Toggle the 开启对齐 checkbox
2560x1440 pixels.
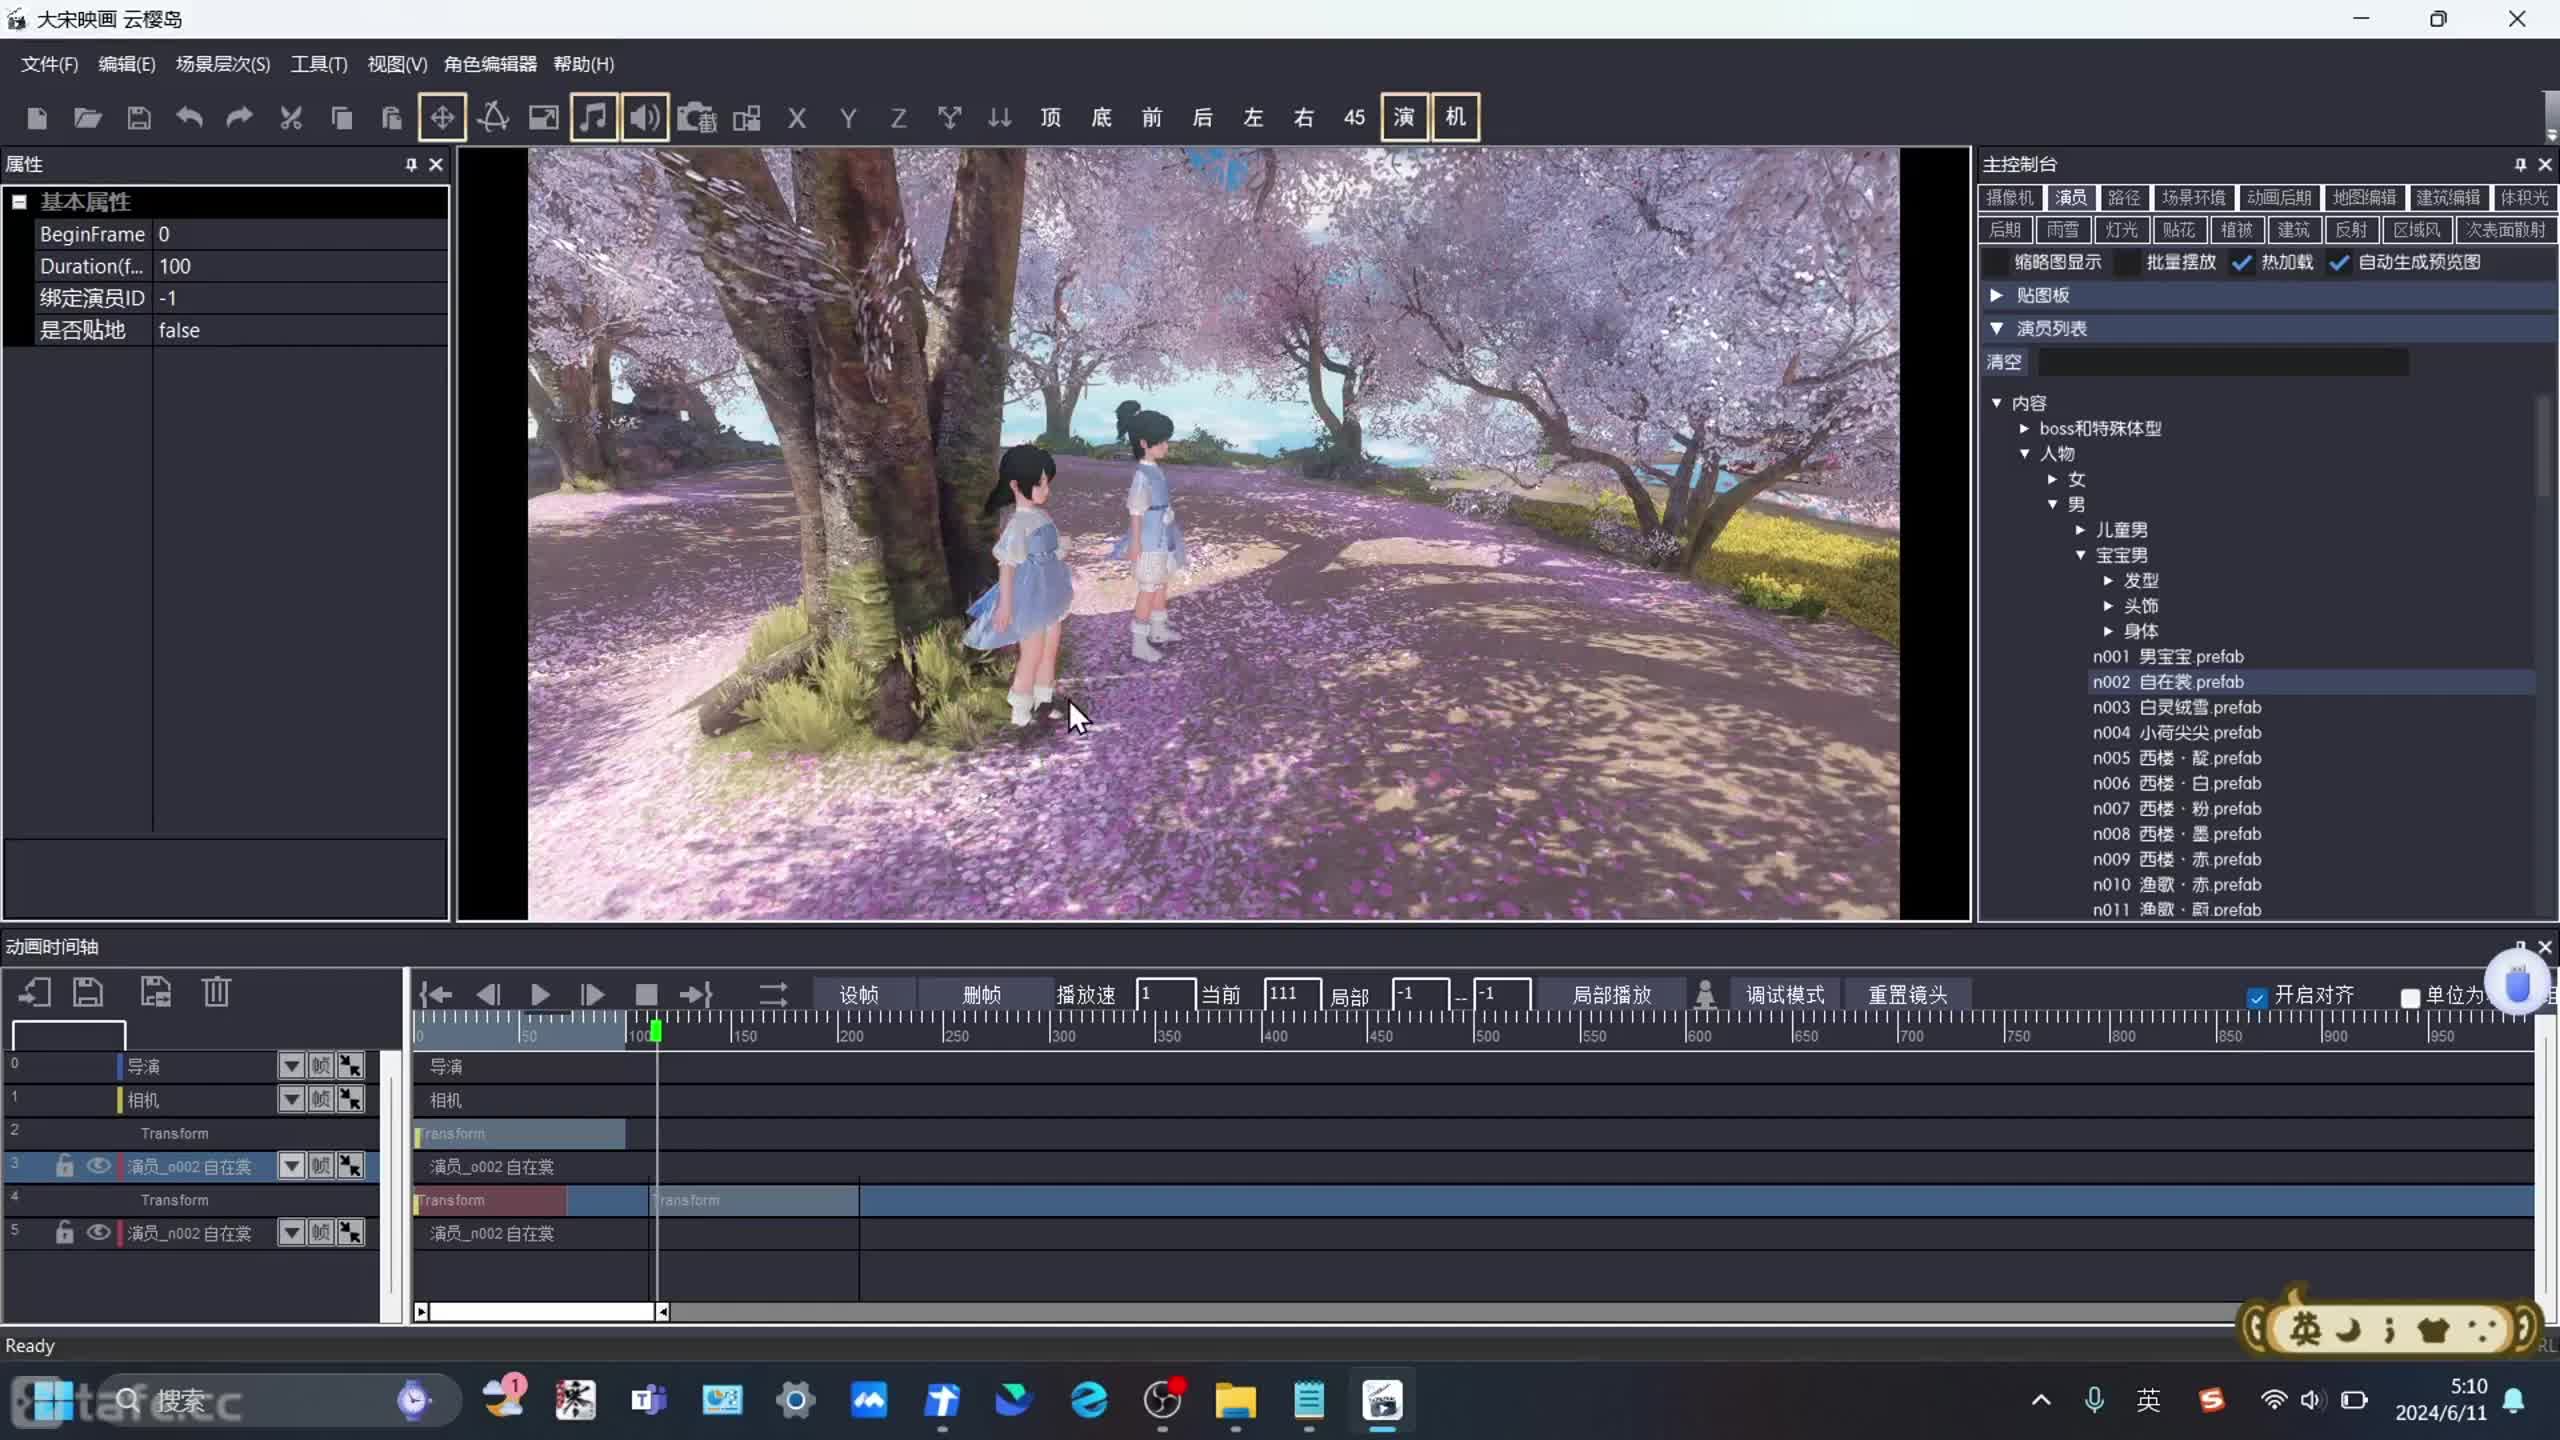tap(2257, 997)
